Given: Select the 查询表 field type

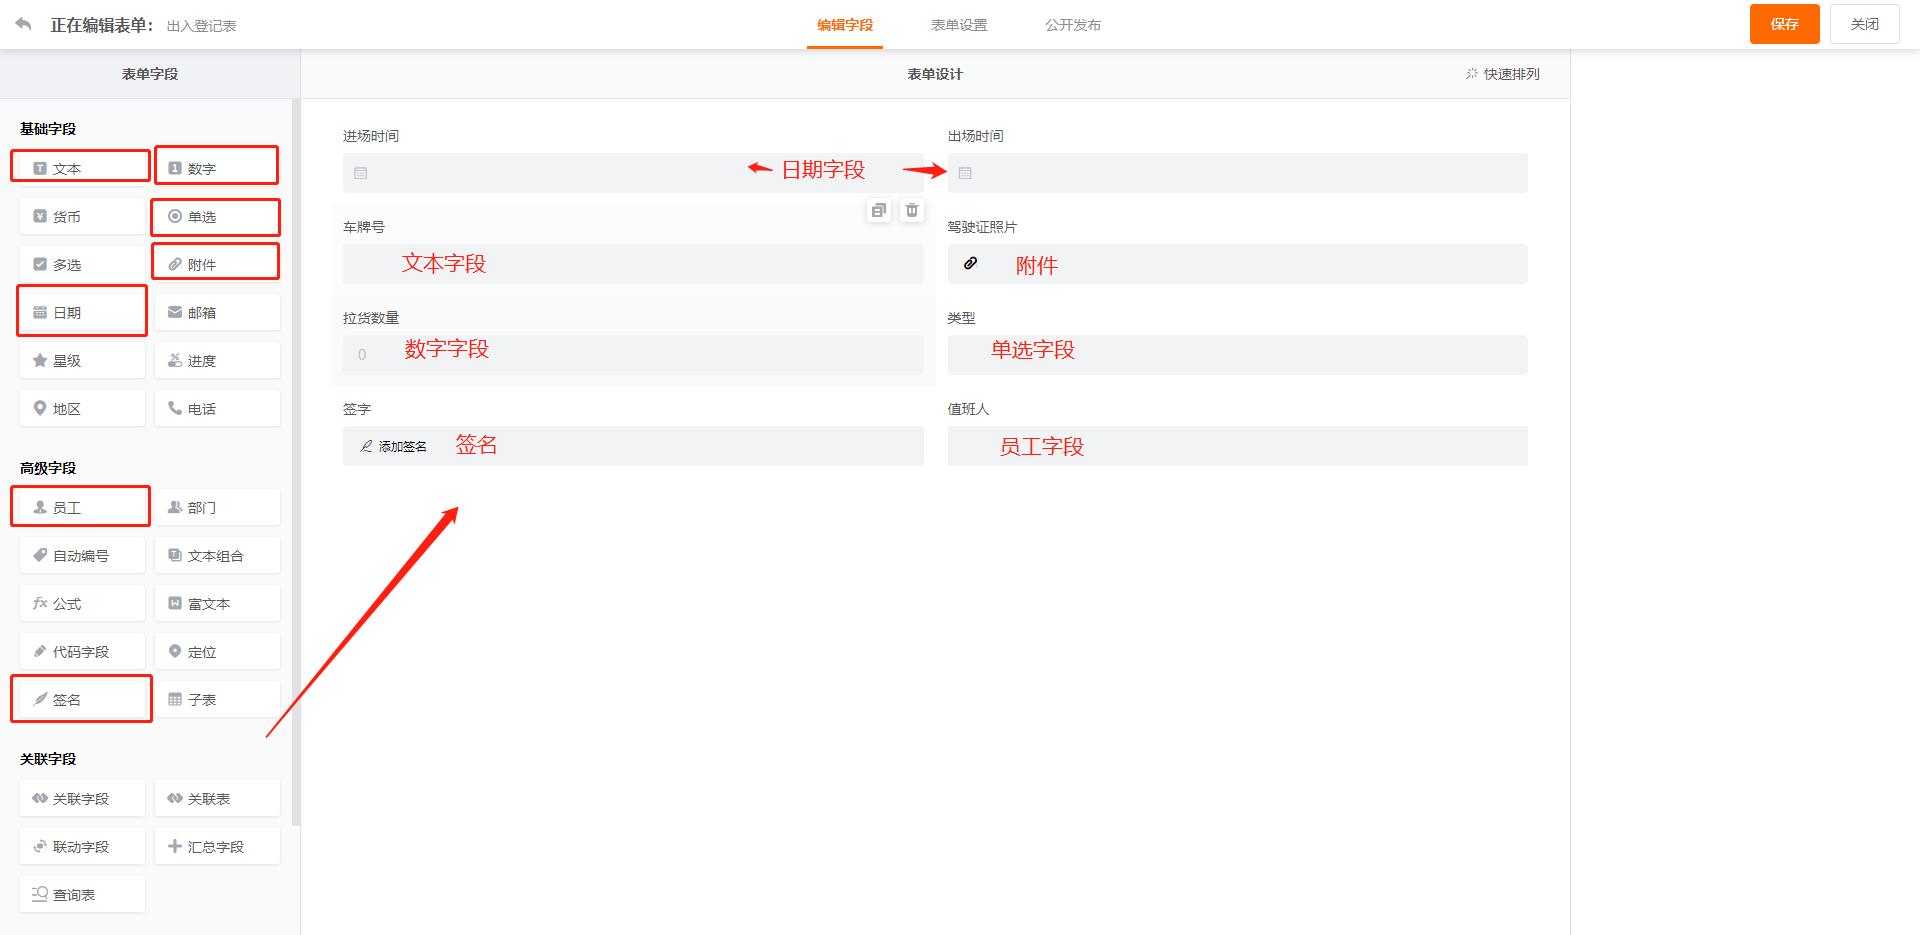Looking at the screenshot, I should (x=81, y=893).
